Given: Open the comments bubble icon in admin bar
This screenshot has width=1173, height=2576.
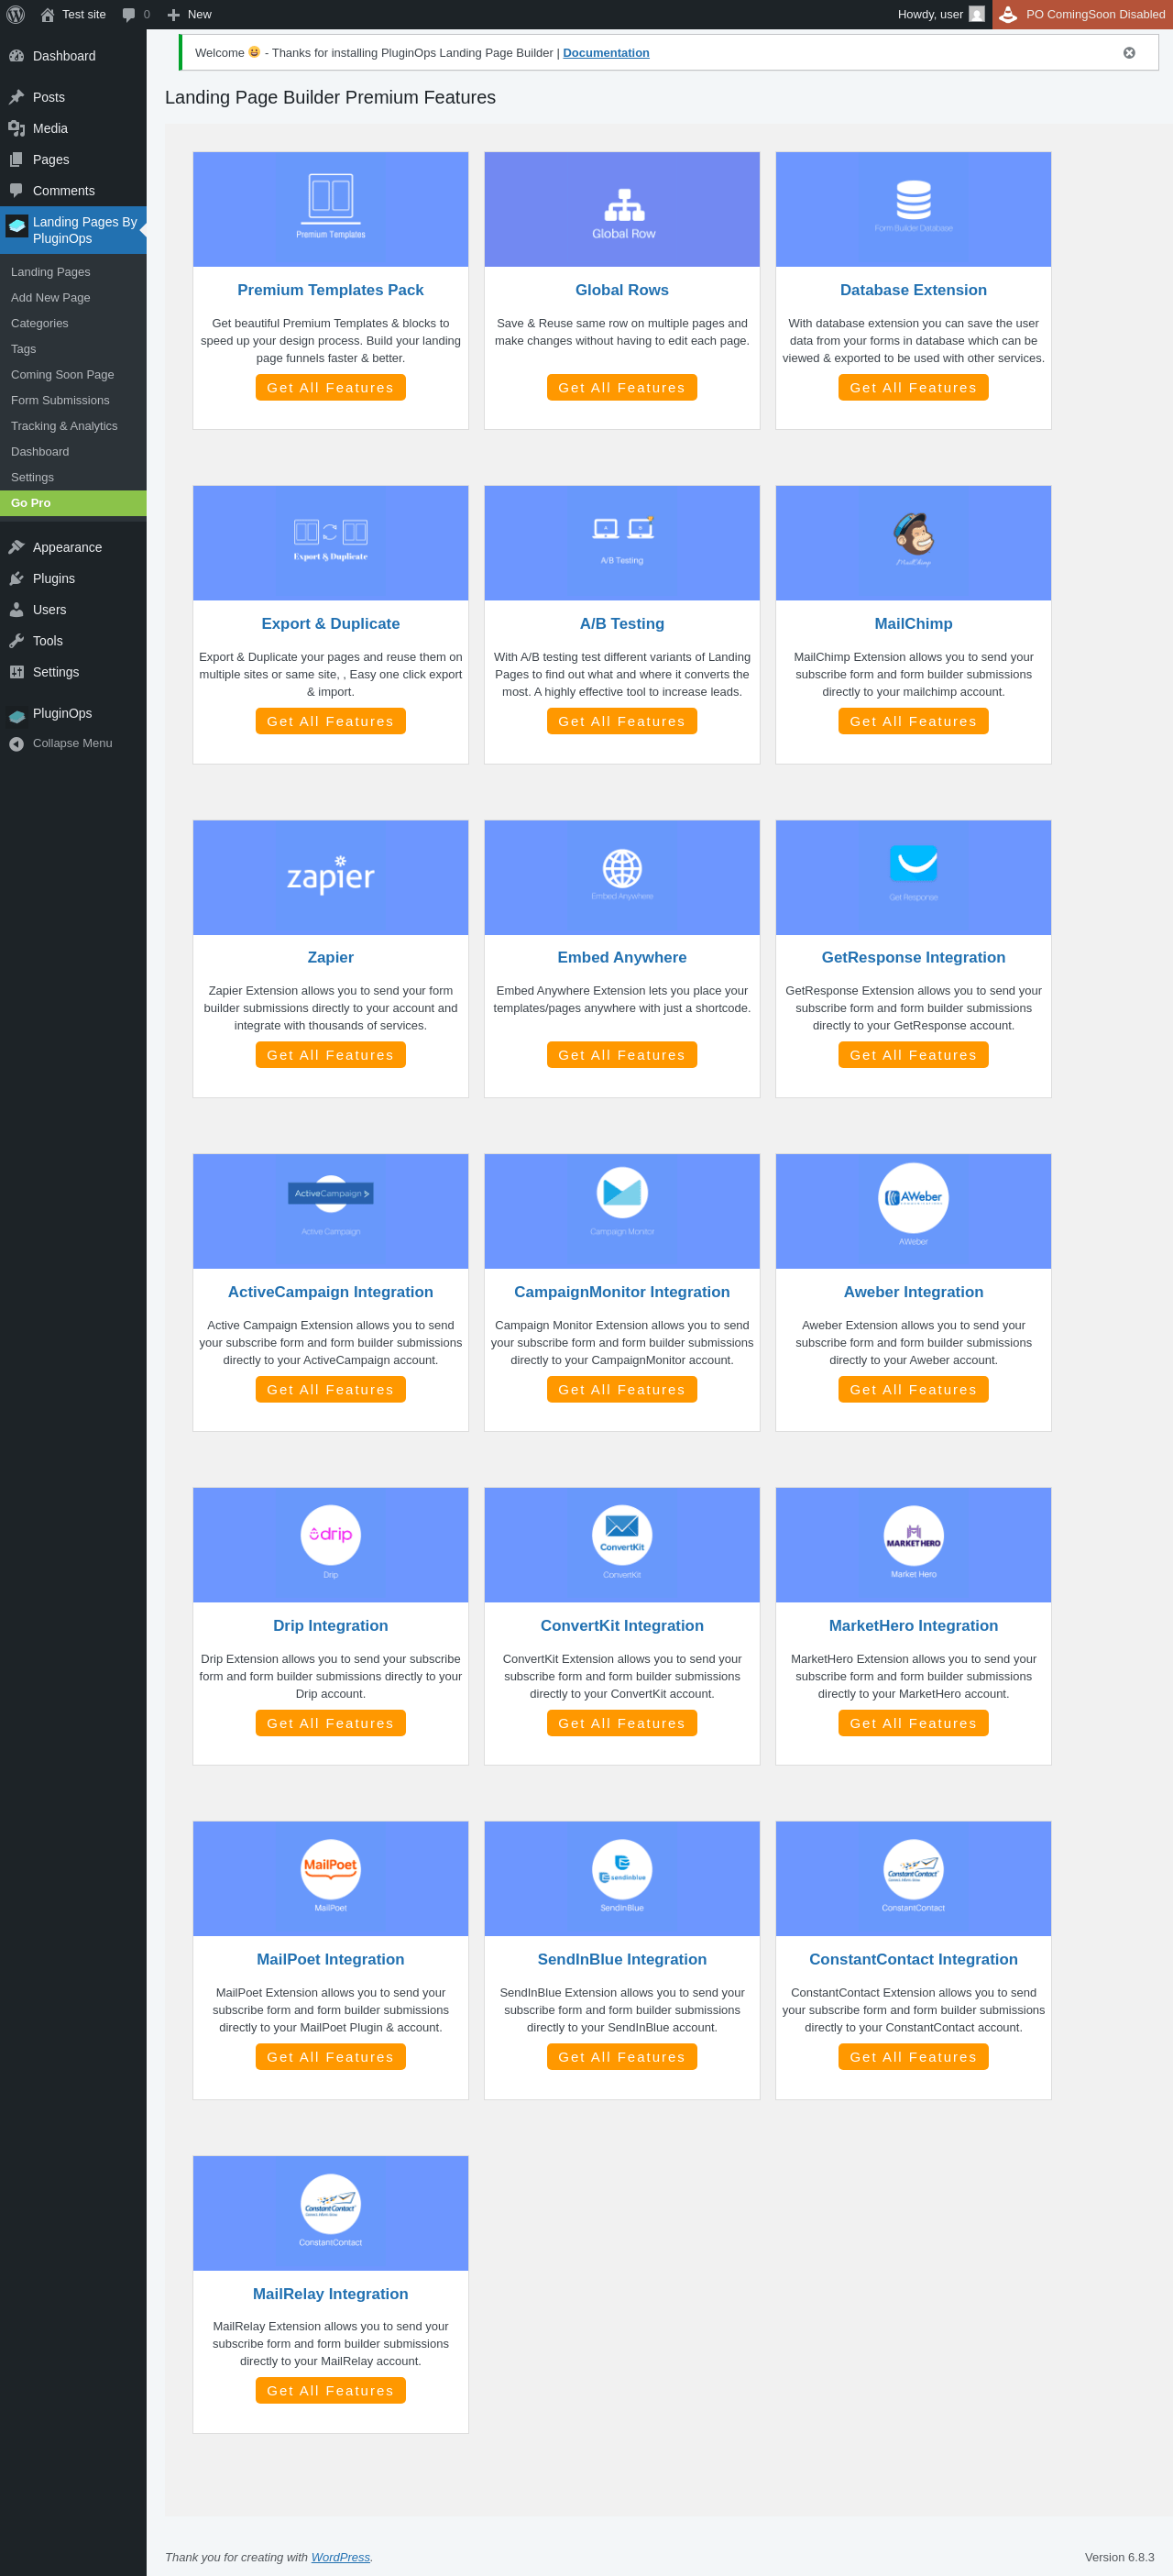Looking at the screenshot, I should pyautogui.click(x=128, y=14).
